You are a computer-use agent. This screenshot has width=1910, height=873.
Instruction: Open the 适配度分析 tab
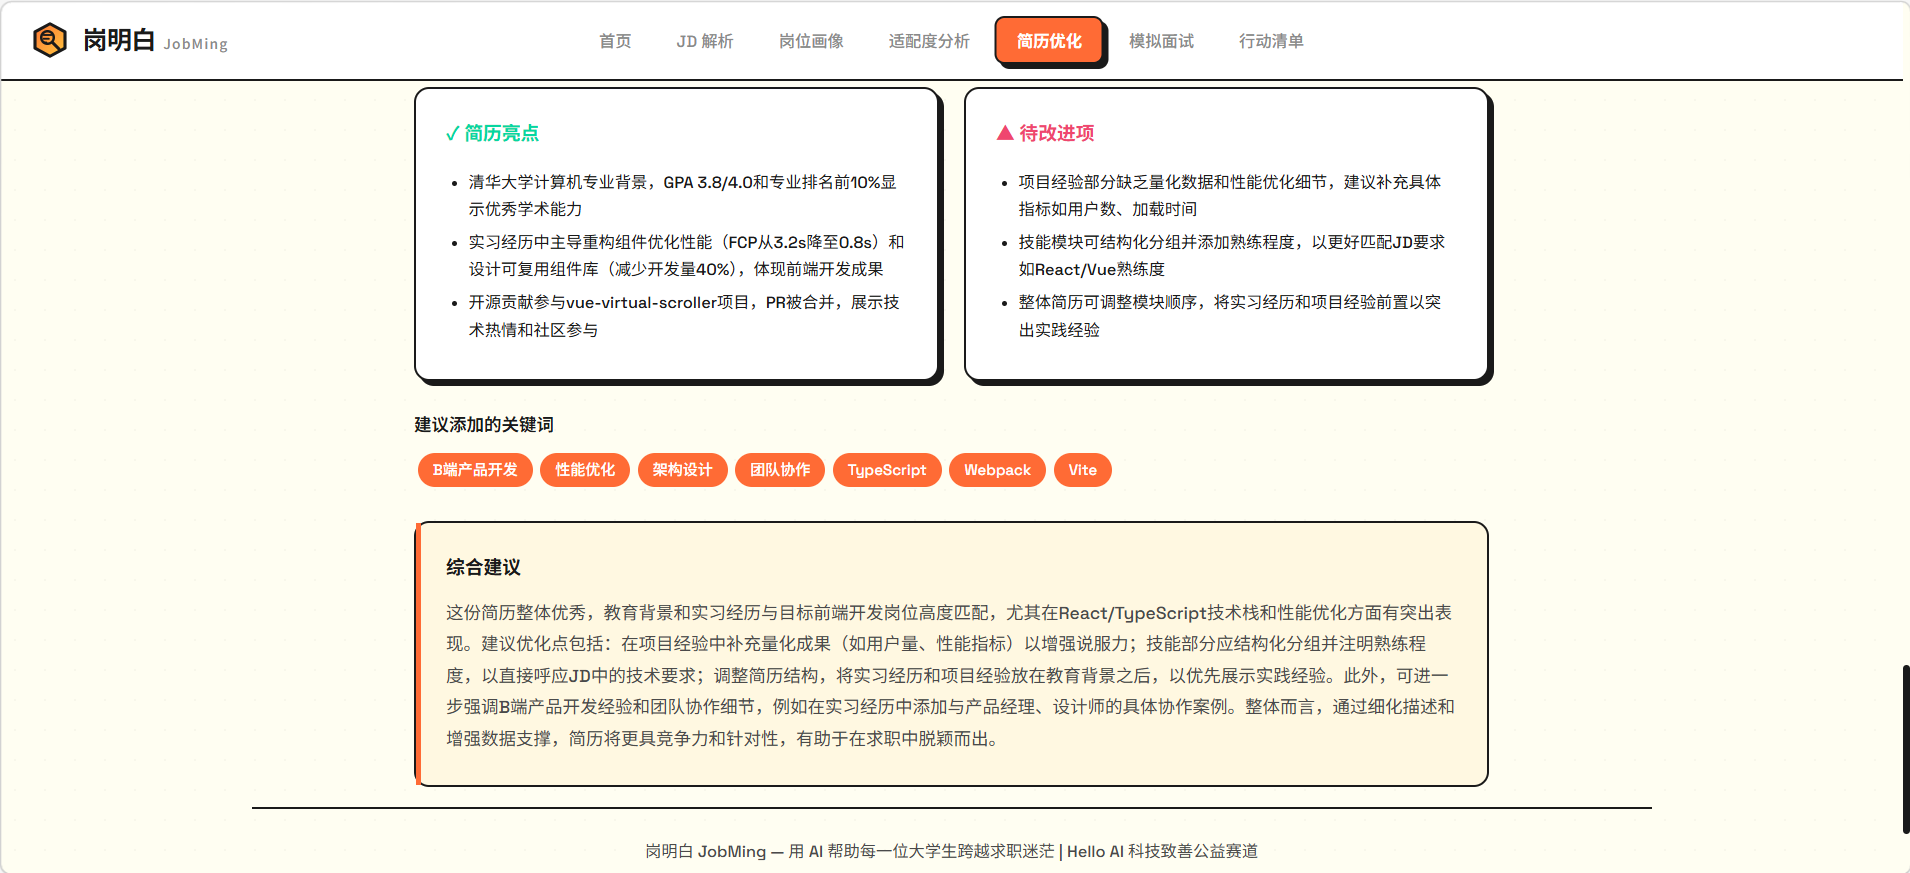click(x=929, y=41)
